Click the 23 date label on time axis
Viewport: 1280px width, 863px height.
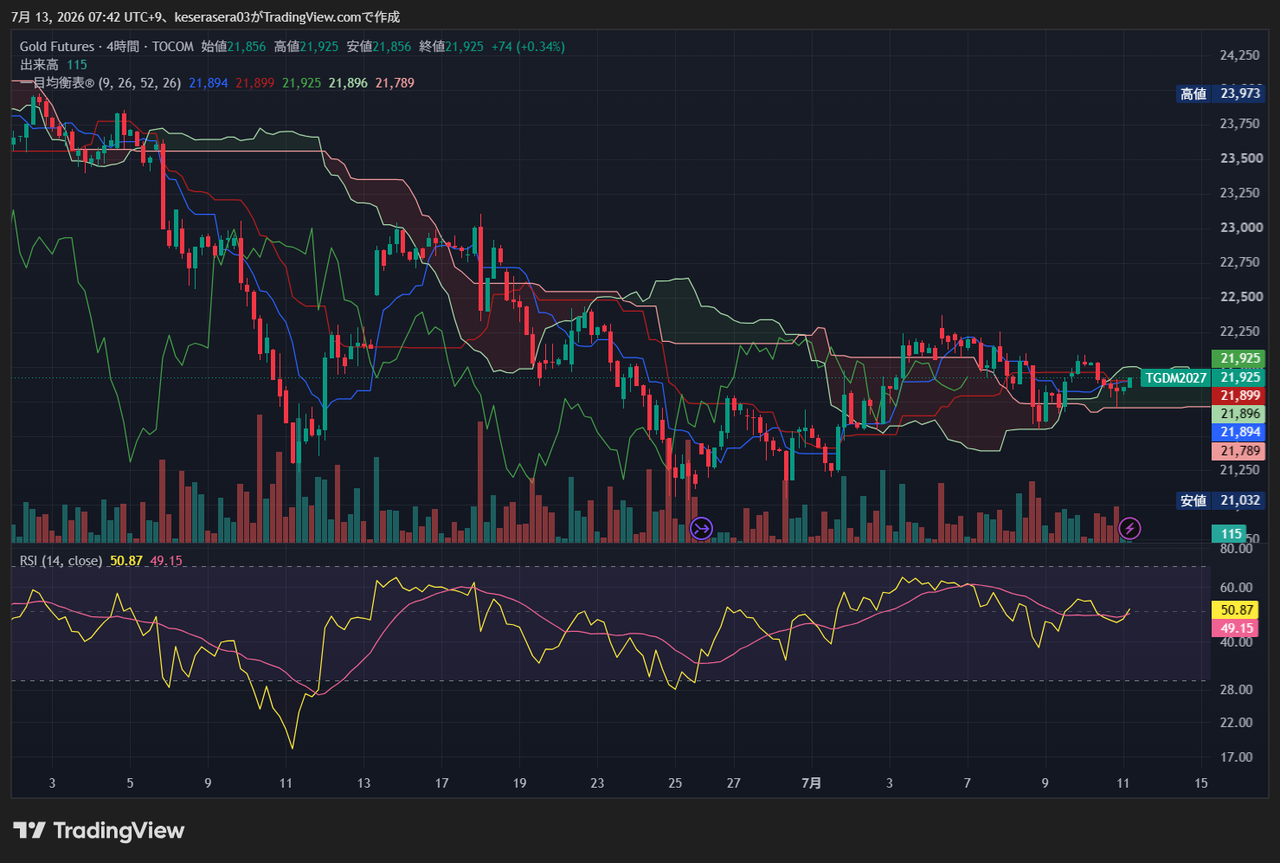click(597, 784)
